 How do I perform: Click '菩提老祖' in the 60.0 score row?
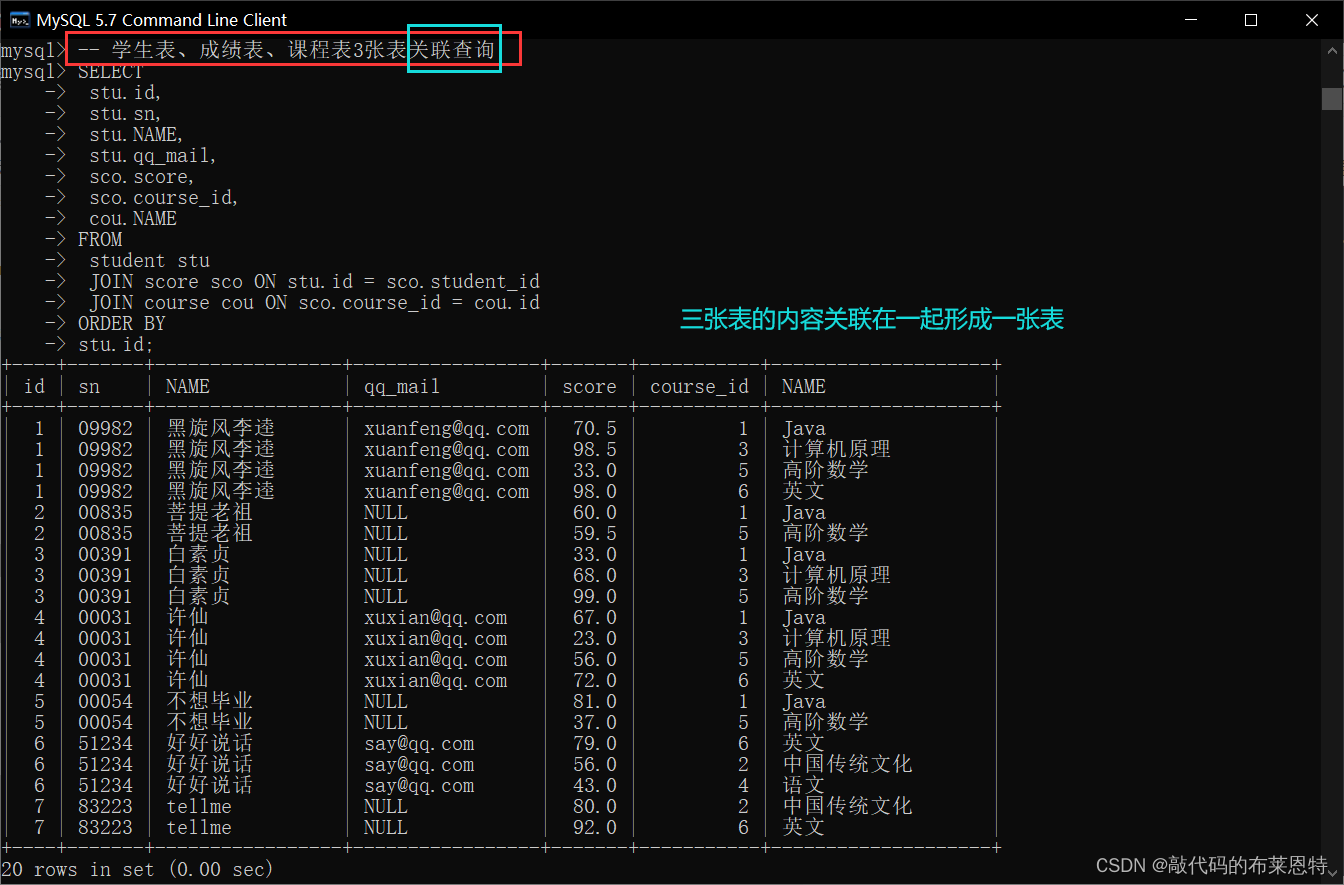(209, 513)
